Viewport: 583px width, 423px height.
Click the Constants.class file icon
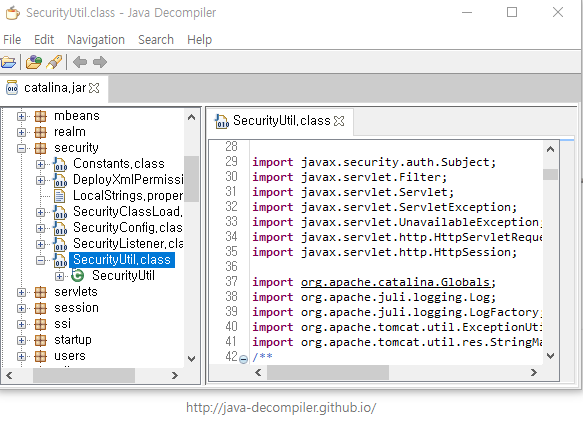(x=60, y=164)
